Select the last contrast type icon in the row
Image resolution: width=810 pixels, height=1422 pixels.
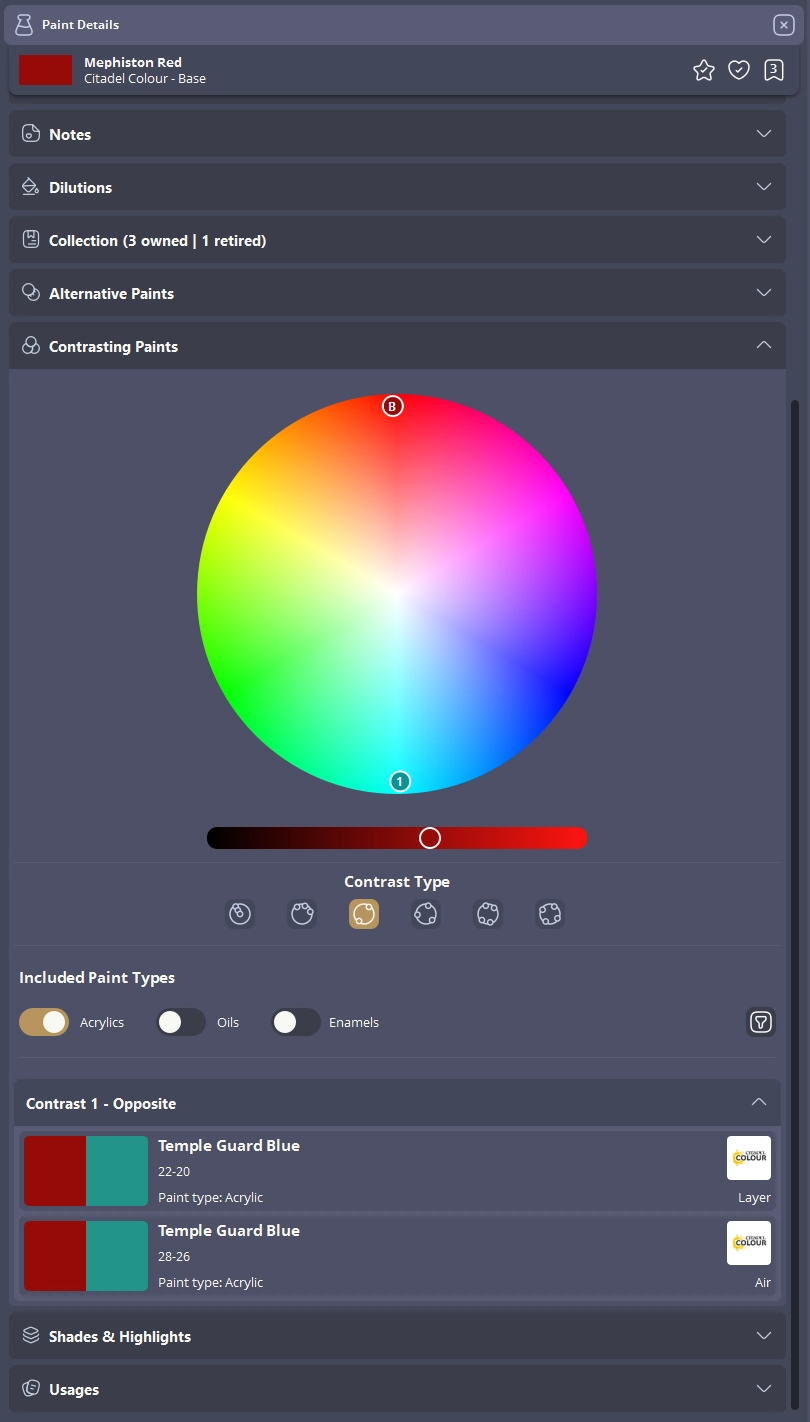click(x=549, y=914)
